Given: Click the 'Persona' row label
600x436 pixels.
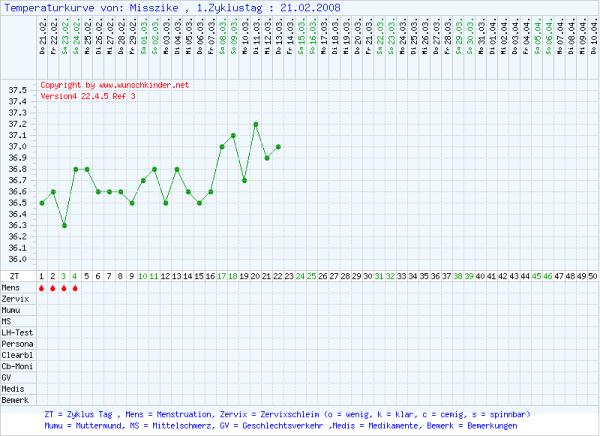Looking at the screenshot, I should tap(17, 342).
